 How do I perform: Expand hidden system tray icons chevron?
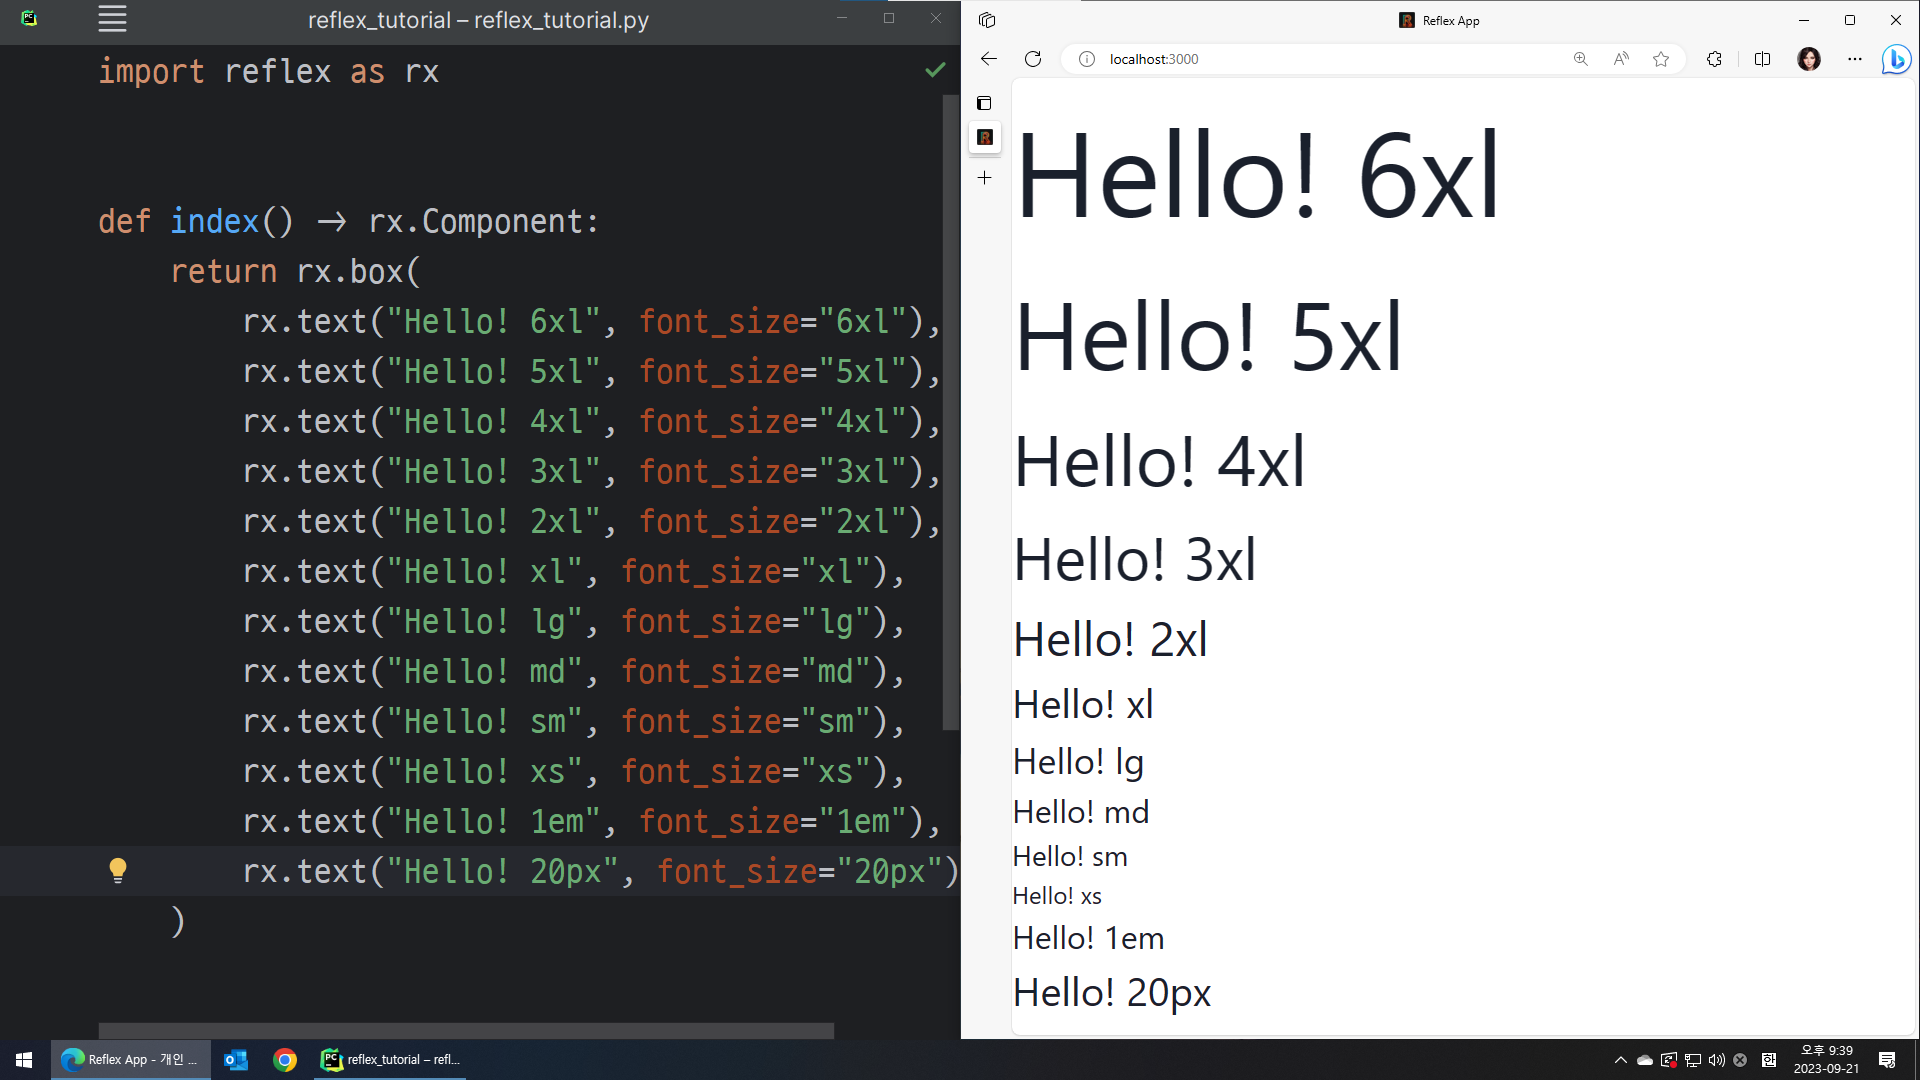[1620, 1060]
